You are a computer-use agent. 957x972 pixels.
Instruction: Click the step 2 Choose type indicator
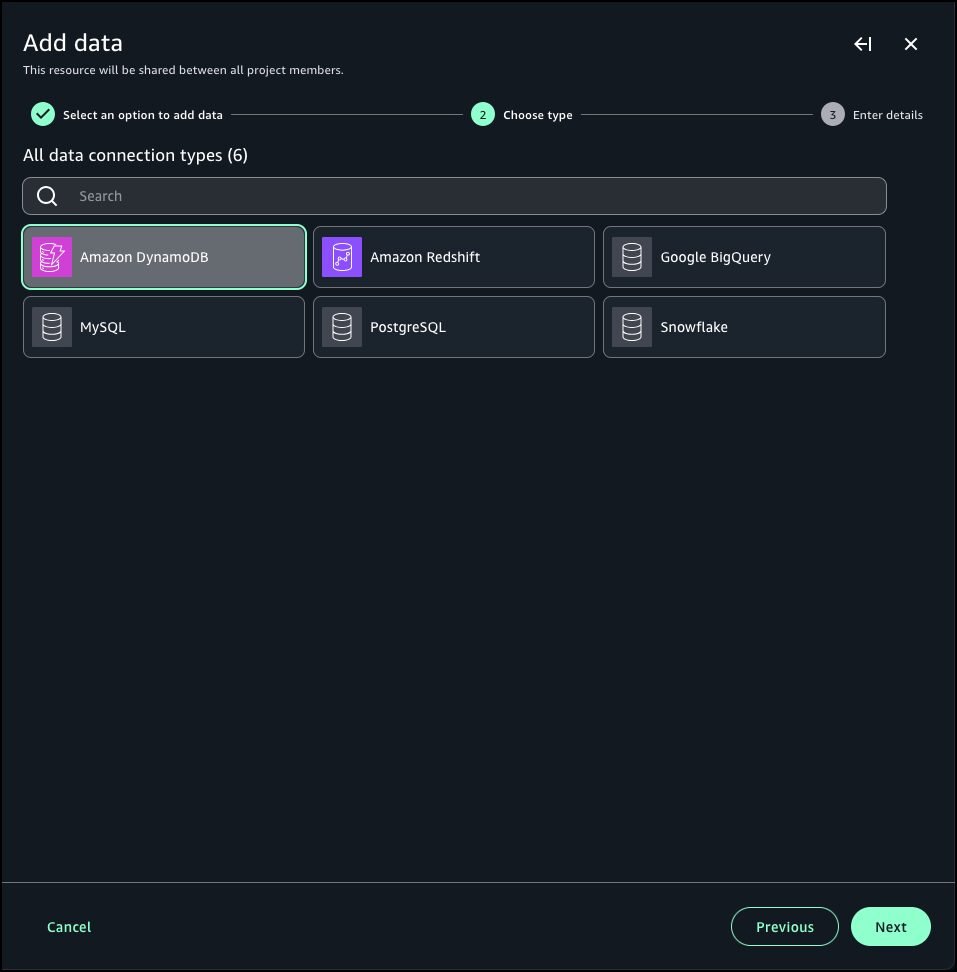click(482, 115)
